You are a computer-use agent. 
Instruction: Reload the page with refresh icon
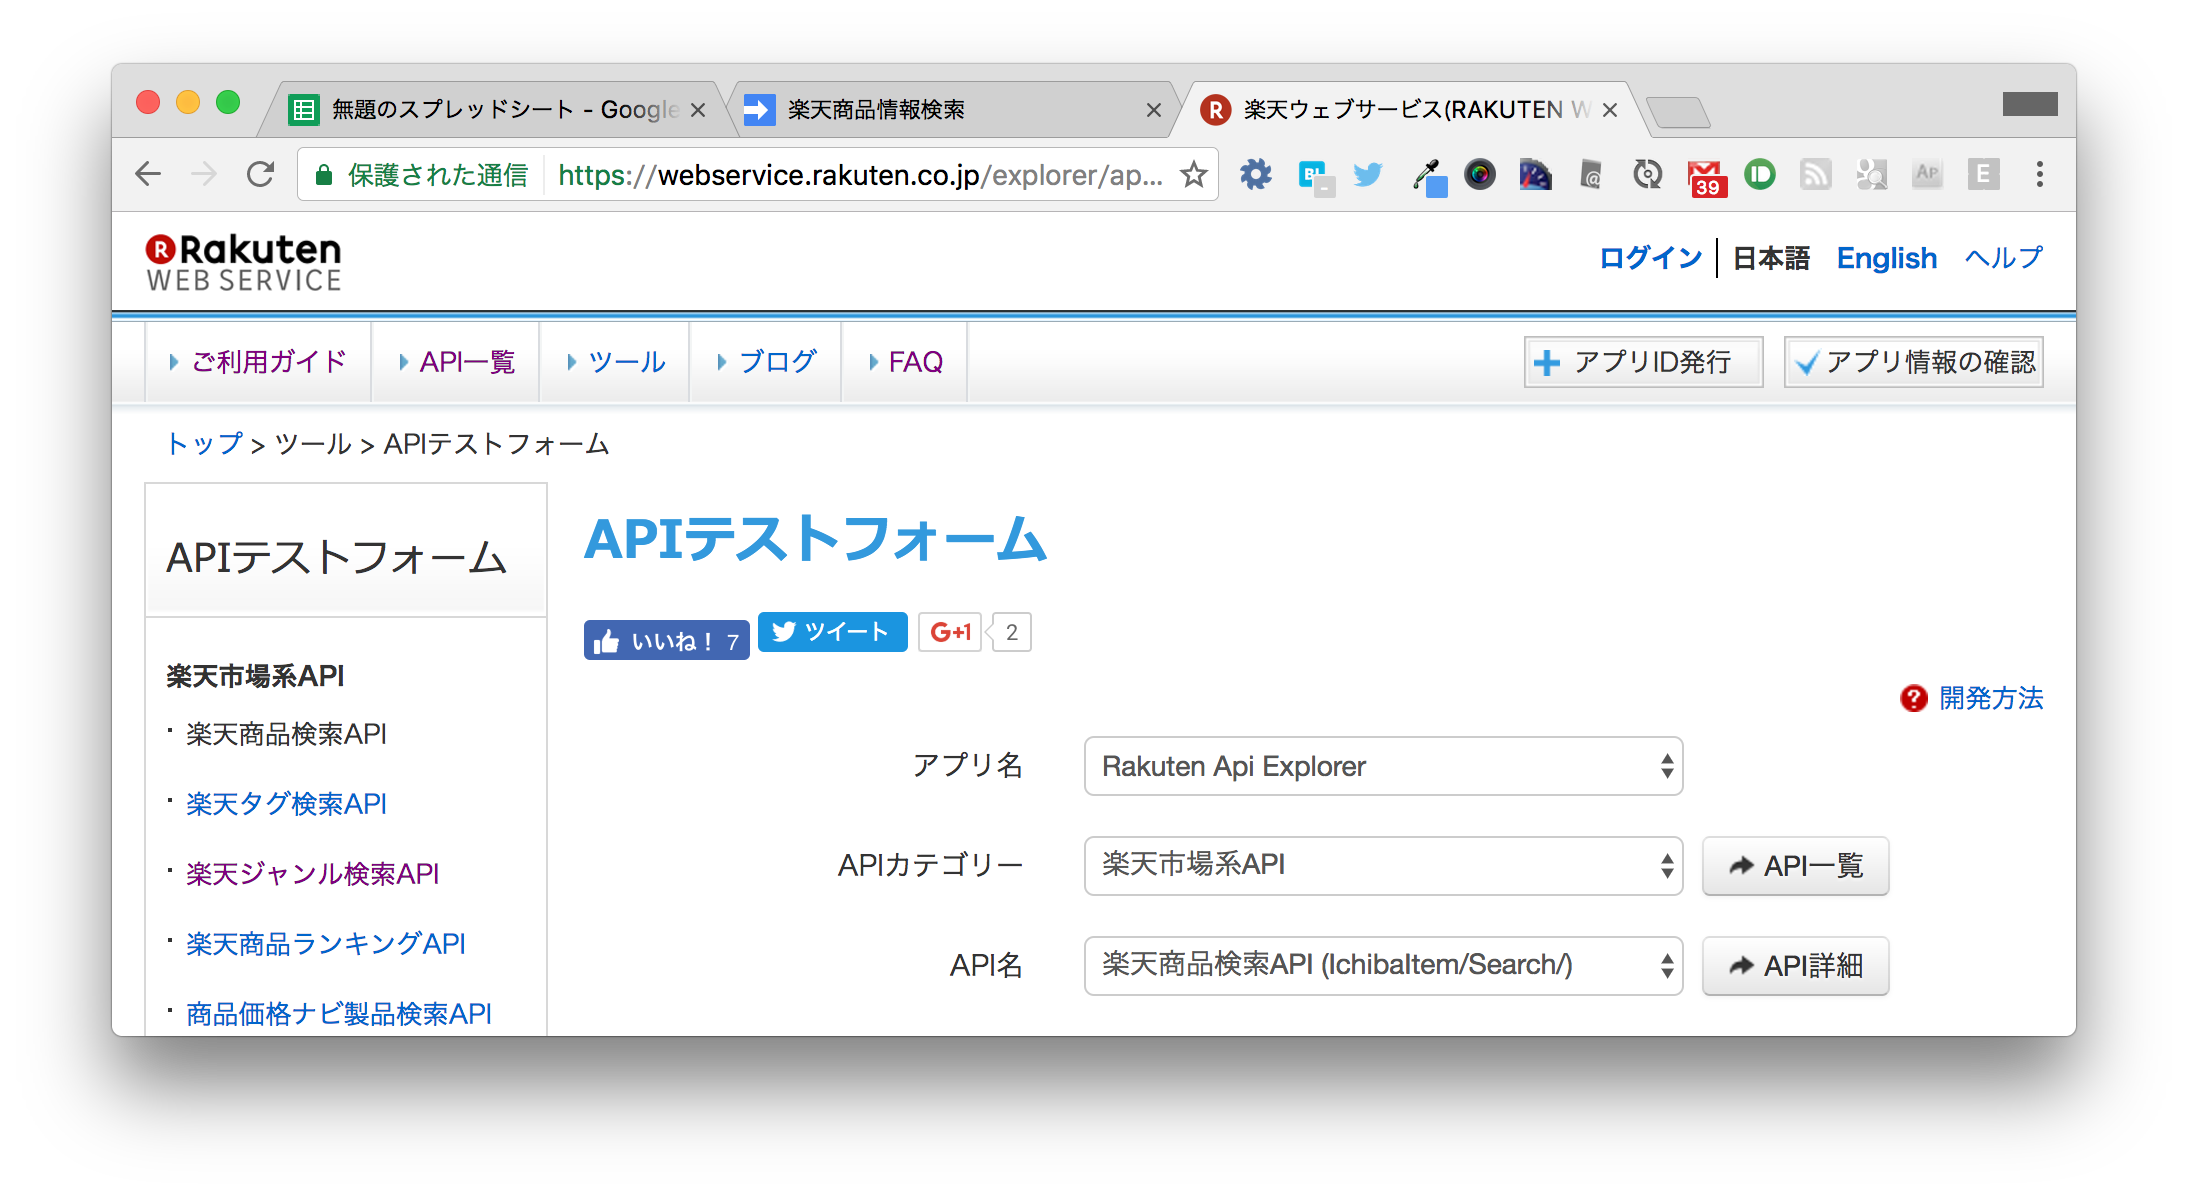(x=261, y=174)
